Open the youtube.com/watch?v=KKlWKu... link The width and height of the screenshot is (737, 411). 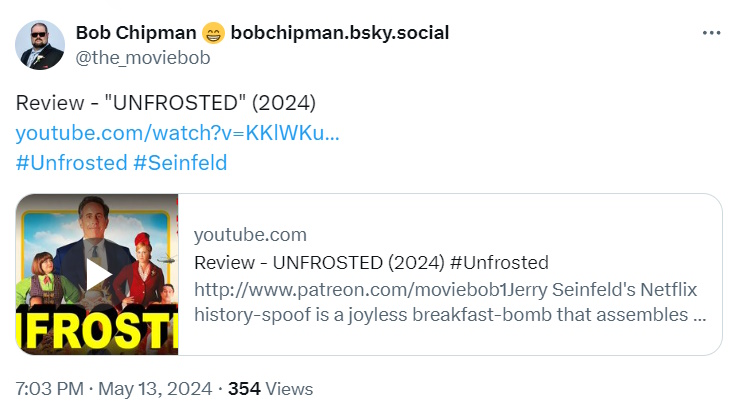177,133
